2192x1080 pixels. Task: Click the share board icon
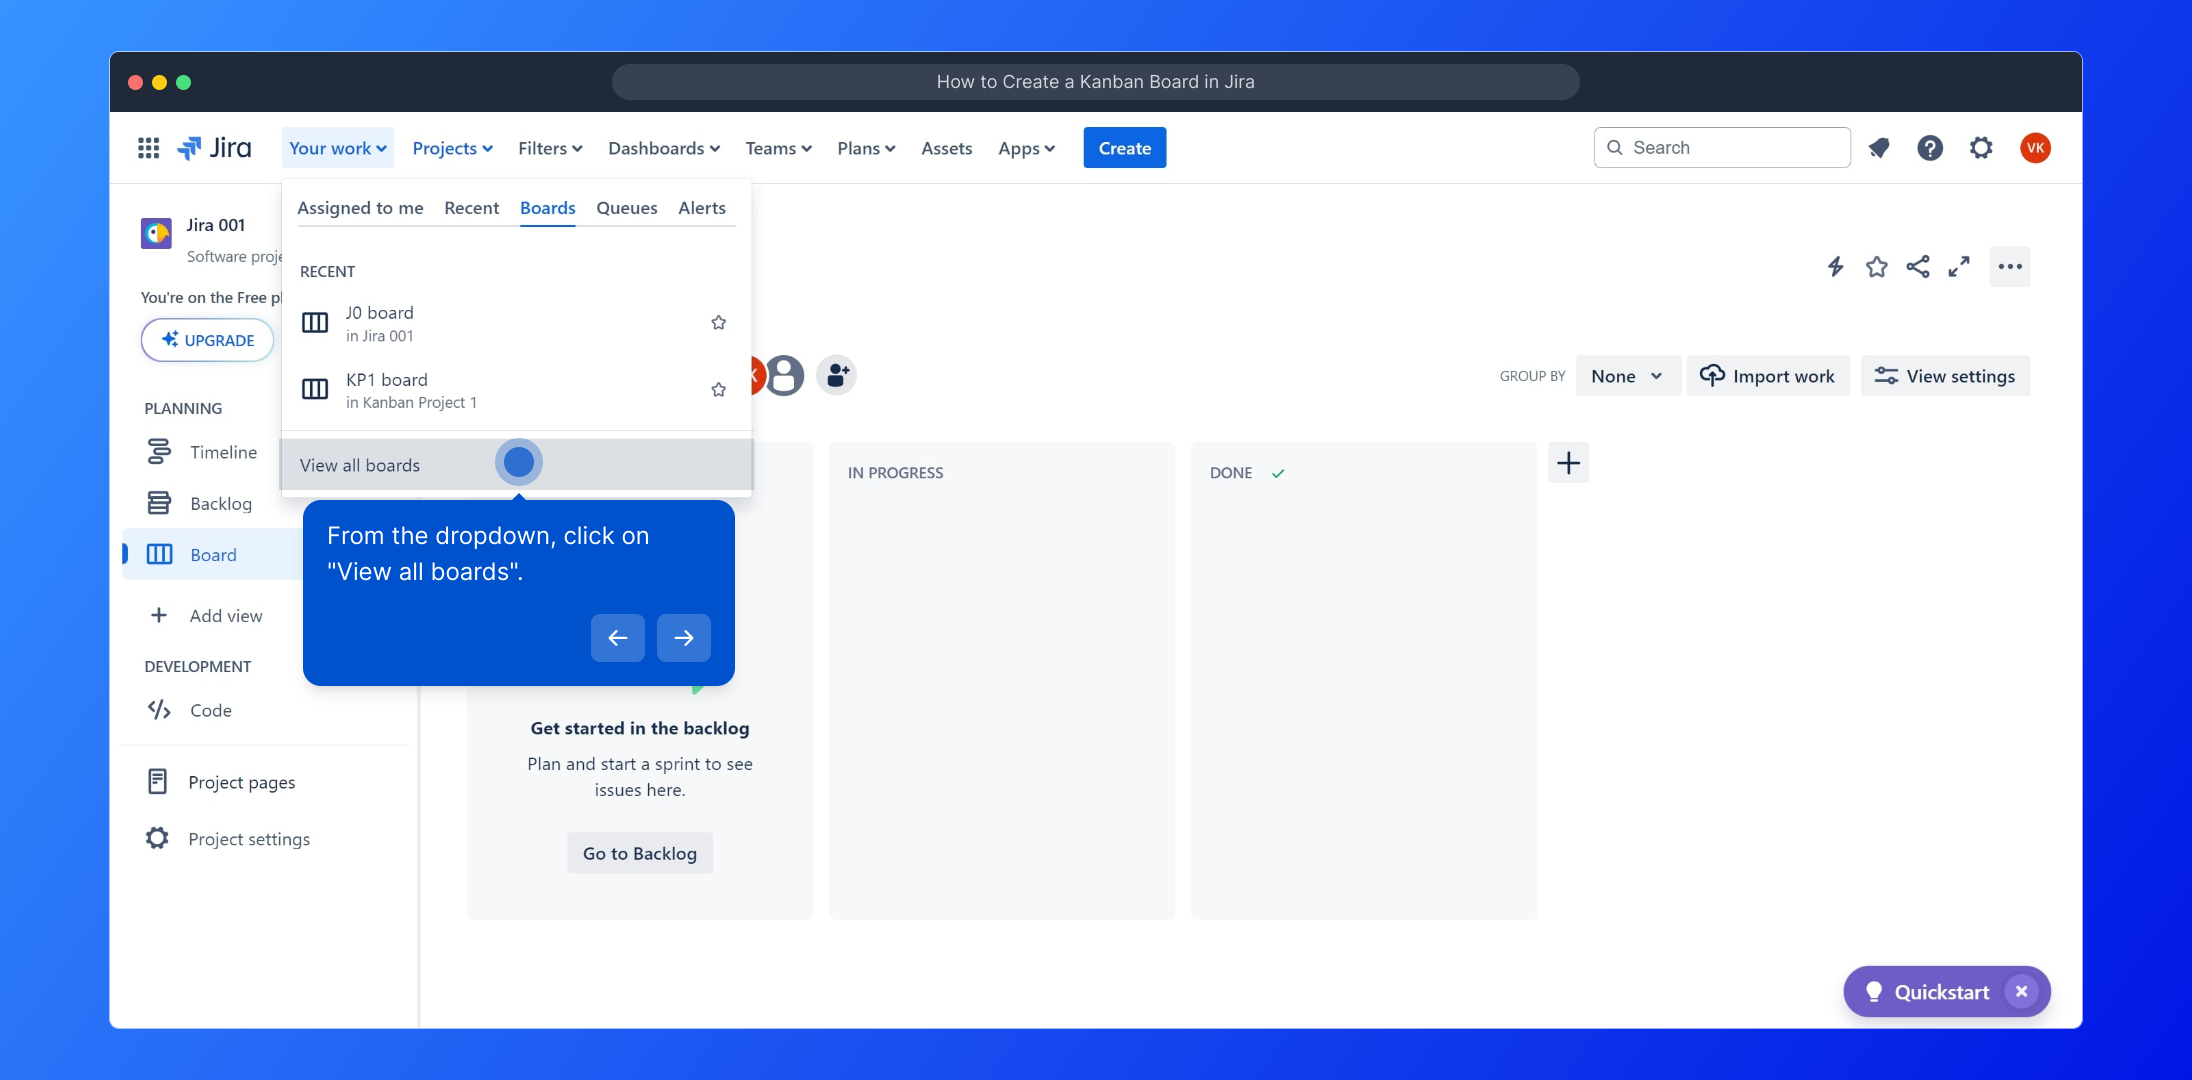(x=1917, y=266)
